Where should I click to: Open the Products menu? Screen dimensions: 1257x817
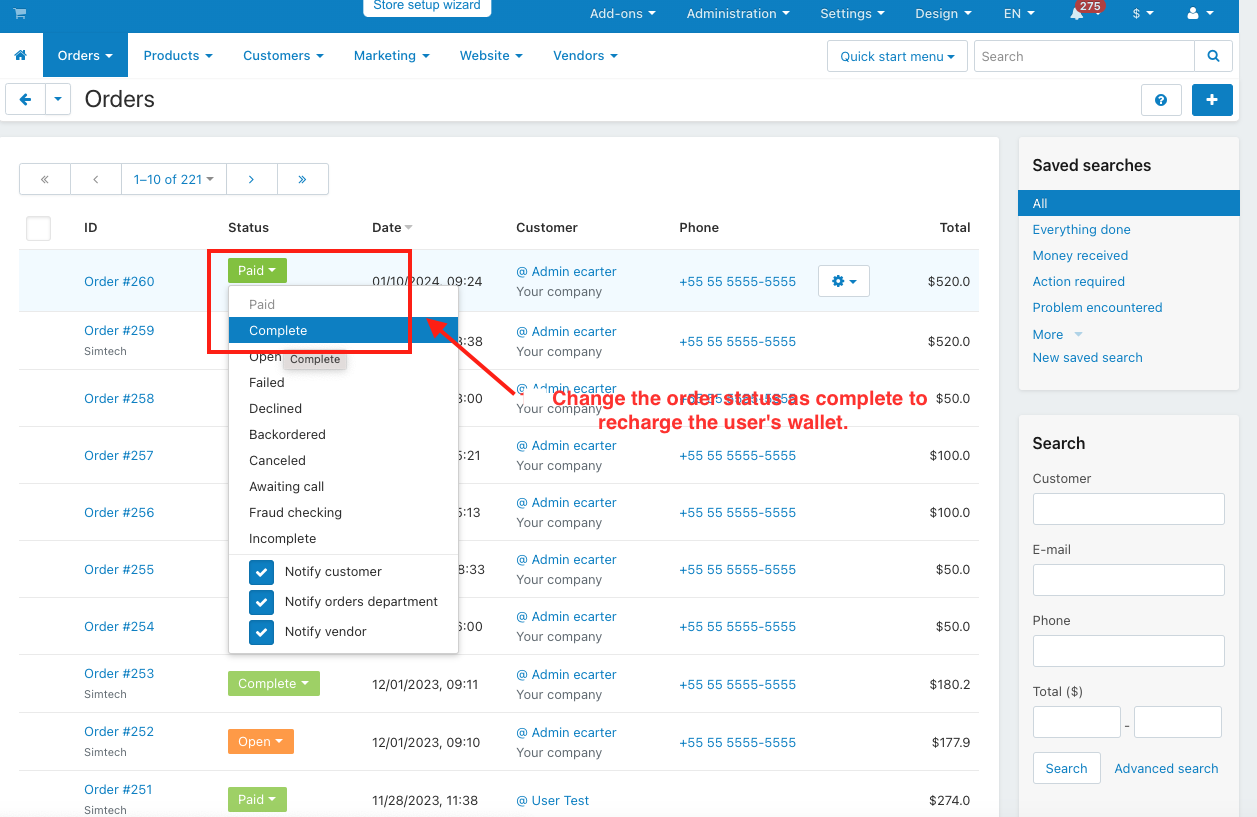177,56
